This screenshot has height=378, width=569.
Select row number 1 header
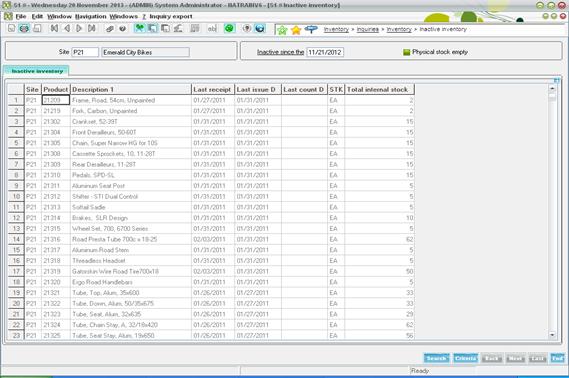(x=16, y=100)
